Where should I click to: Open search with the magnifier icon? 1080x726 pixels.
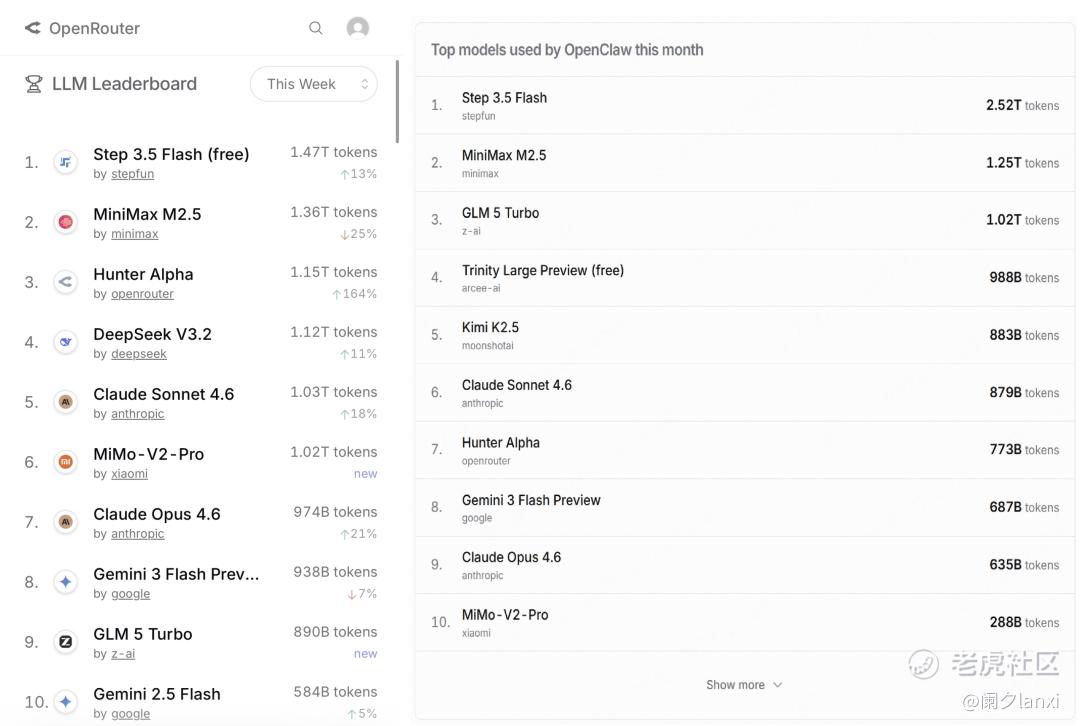tap(316, 28)
